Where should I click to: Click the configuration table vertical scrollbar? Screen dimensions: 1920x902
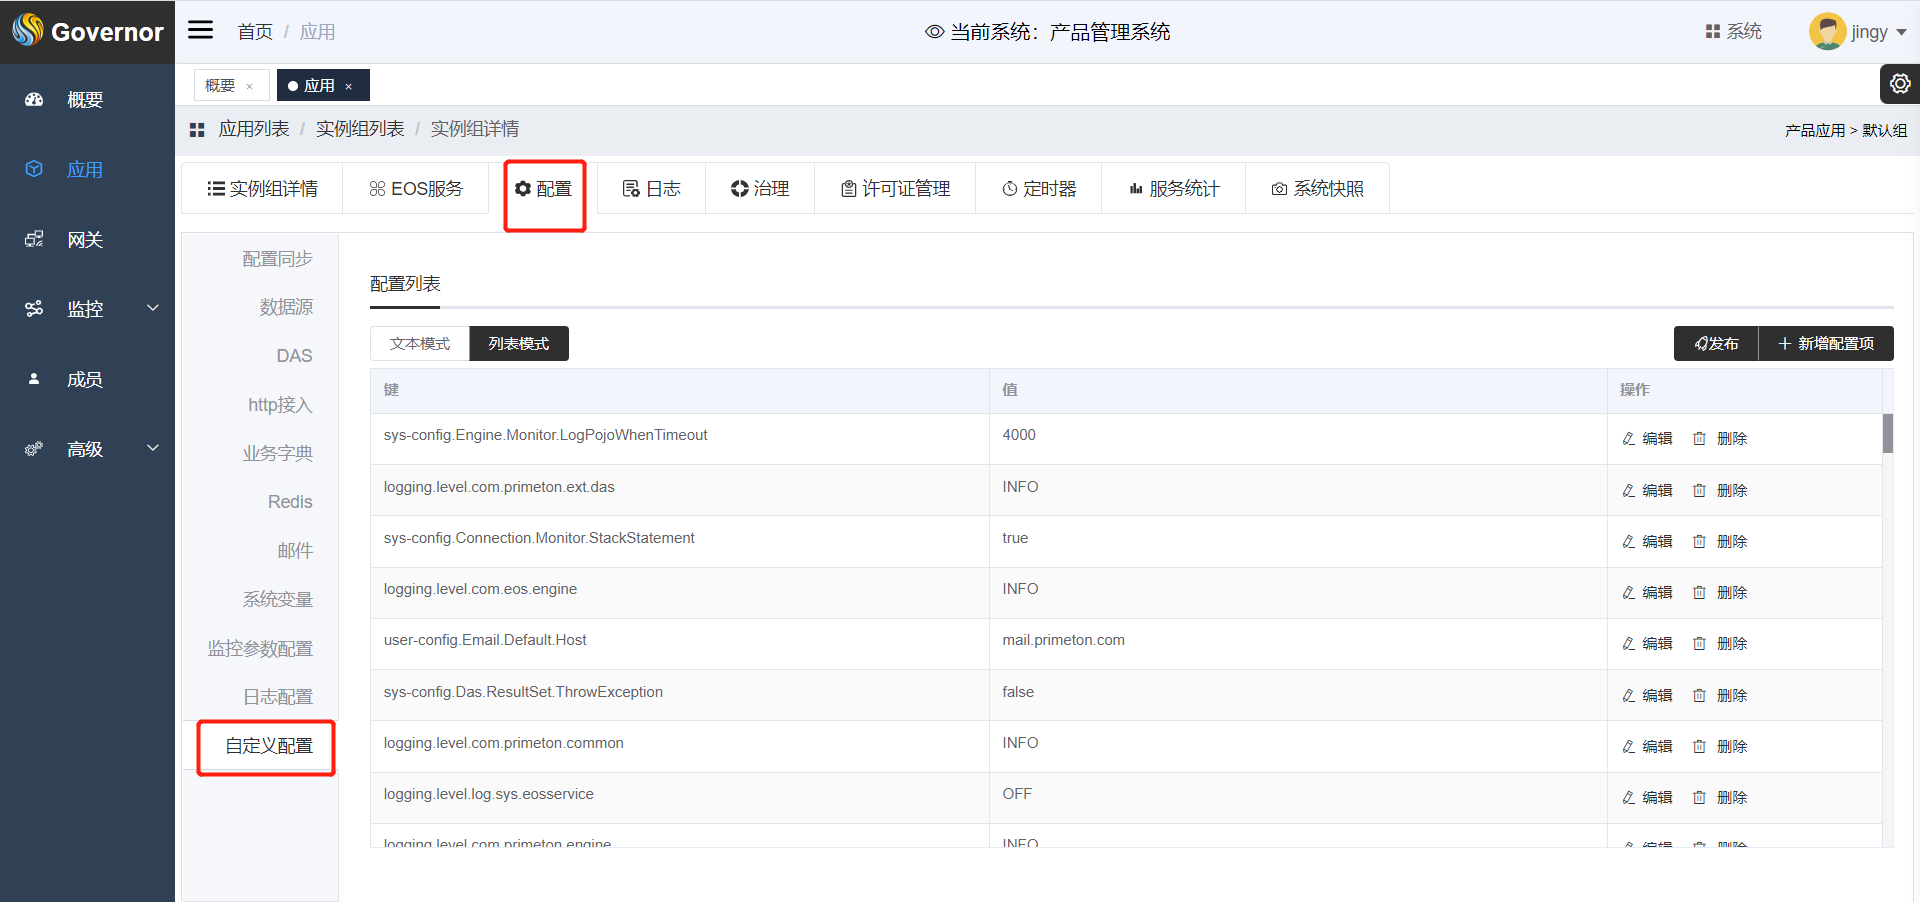1887,434
